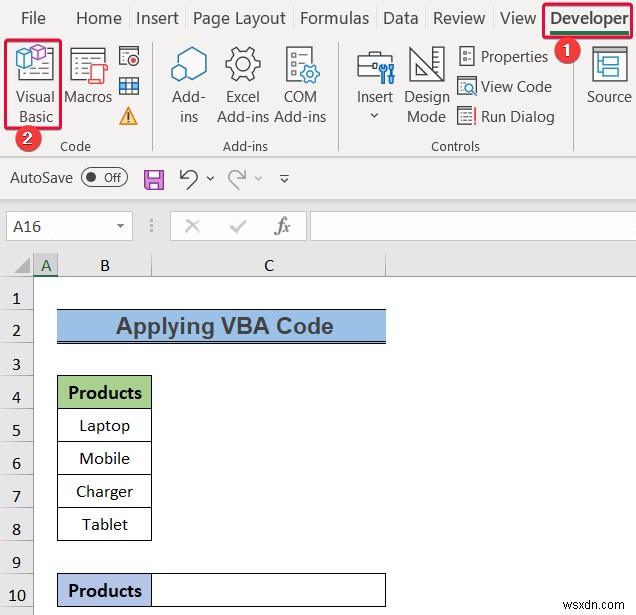Open the Macros dialog
636x615 pixels.
point(88,75)
